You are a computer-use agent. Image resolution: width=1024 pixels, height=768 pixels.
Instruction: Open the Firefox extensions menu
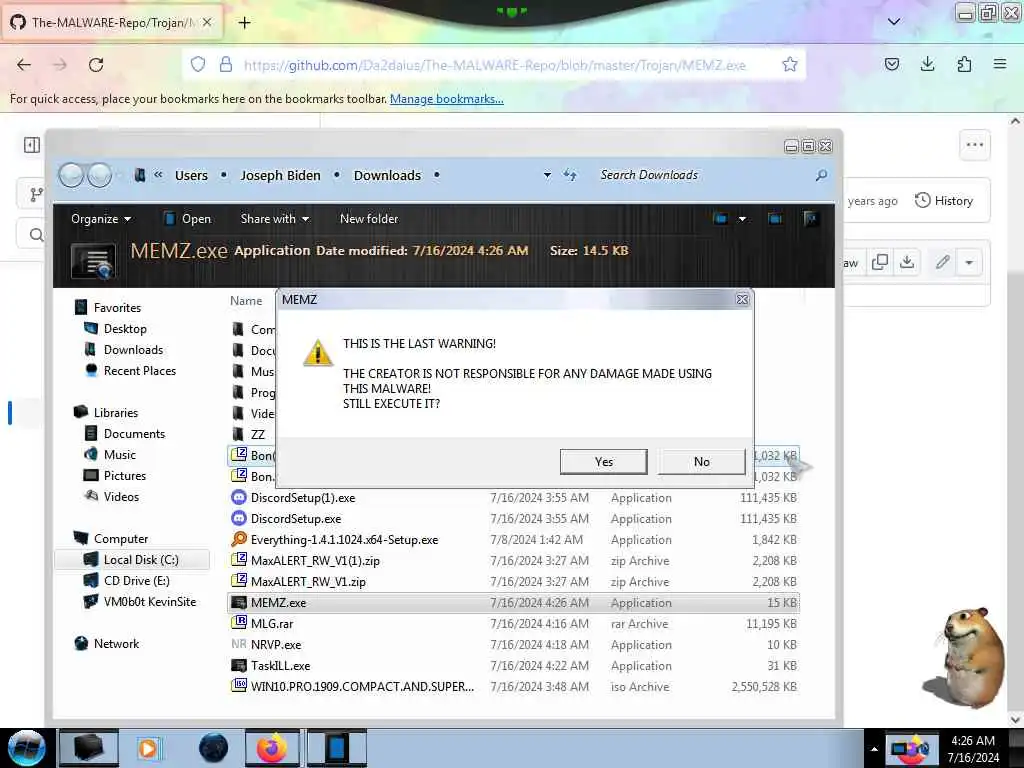tap(964, 64)
